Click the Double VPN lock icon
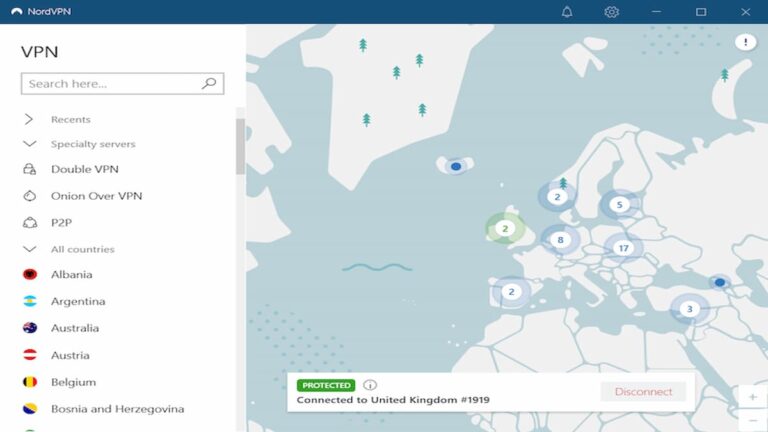Screen dimensions: 768x432 (x=30, y=170)
